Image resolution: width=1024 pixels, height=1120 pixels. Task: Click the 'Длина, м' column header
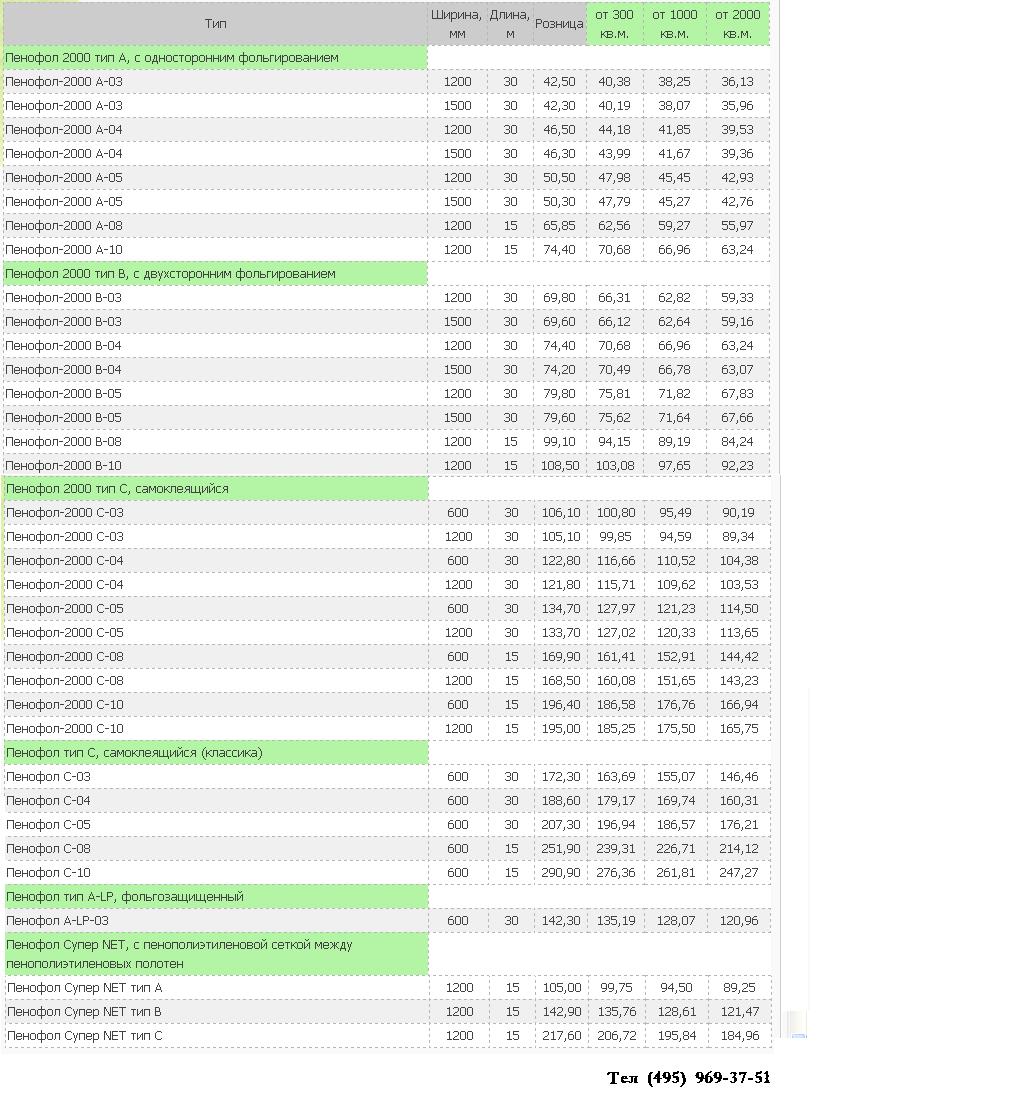click(x=509, y=24)
